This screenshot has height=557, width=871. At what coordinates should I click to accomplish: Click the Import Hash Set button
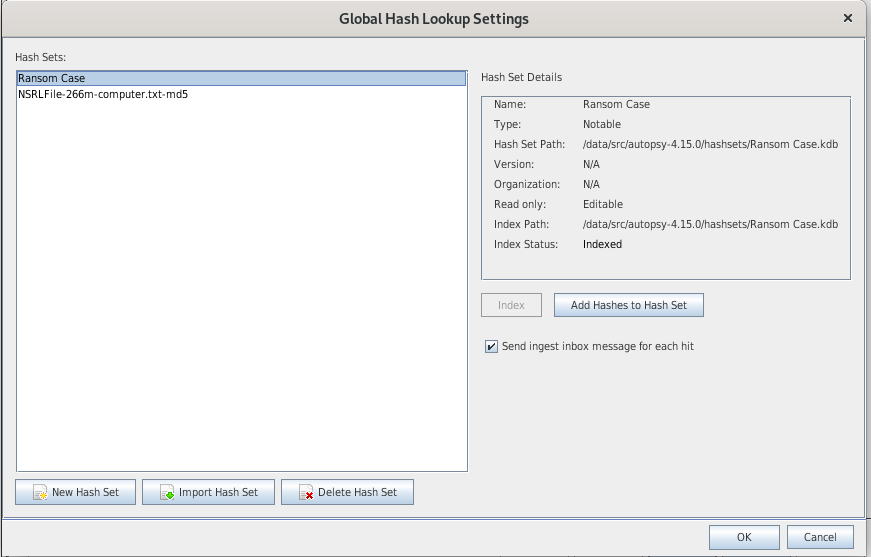pos(208,492)
